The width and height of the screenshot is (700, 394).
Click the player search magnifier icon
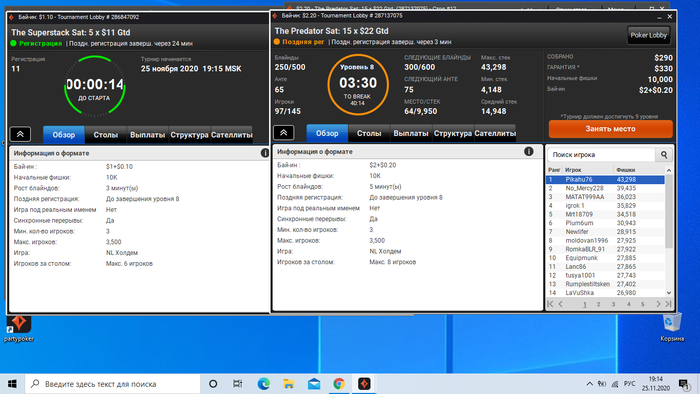[664, 155]
